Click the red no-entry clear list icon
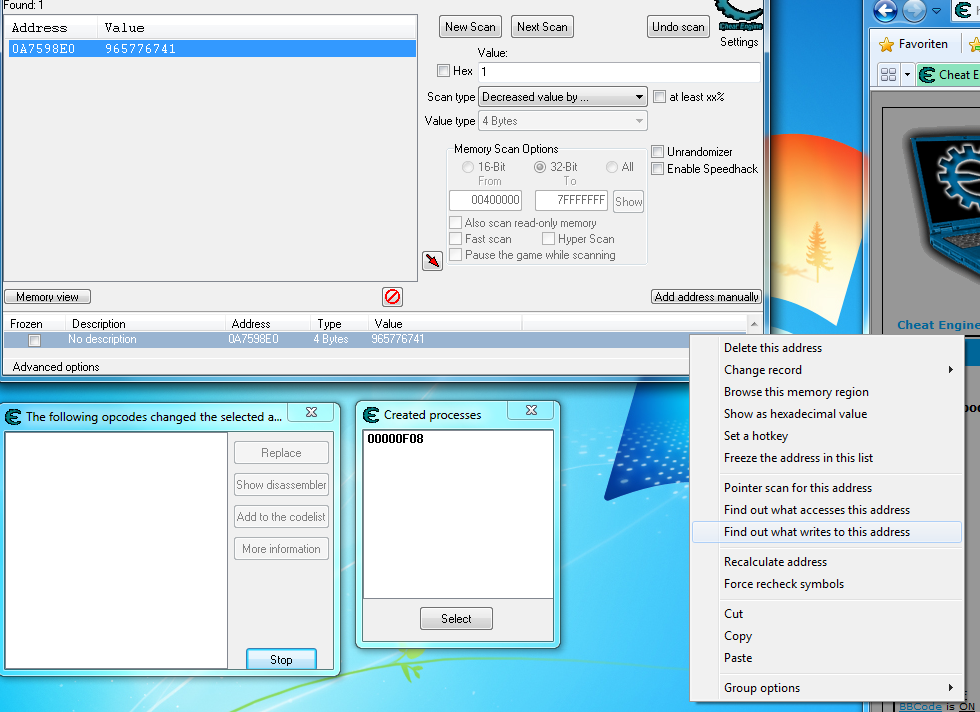Screen dimensions: 980x712 (392, 297)
